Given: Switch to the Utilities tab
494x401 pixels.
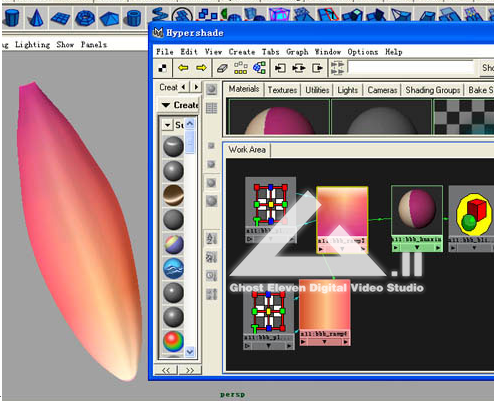Looking at the screenshot, I should (317, 90).
